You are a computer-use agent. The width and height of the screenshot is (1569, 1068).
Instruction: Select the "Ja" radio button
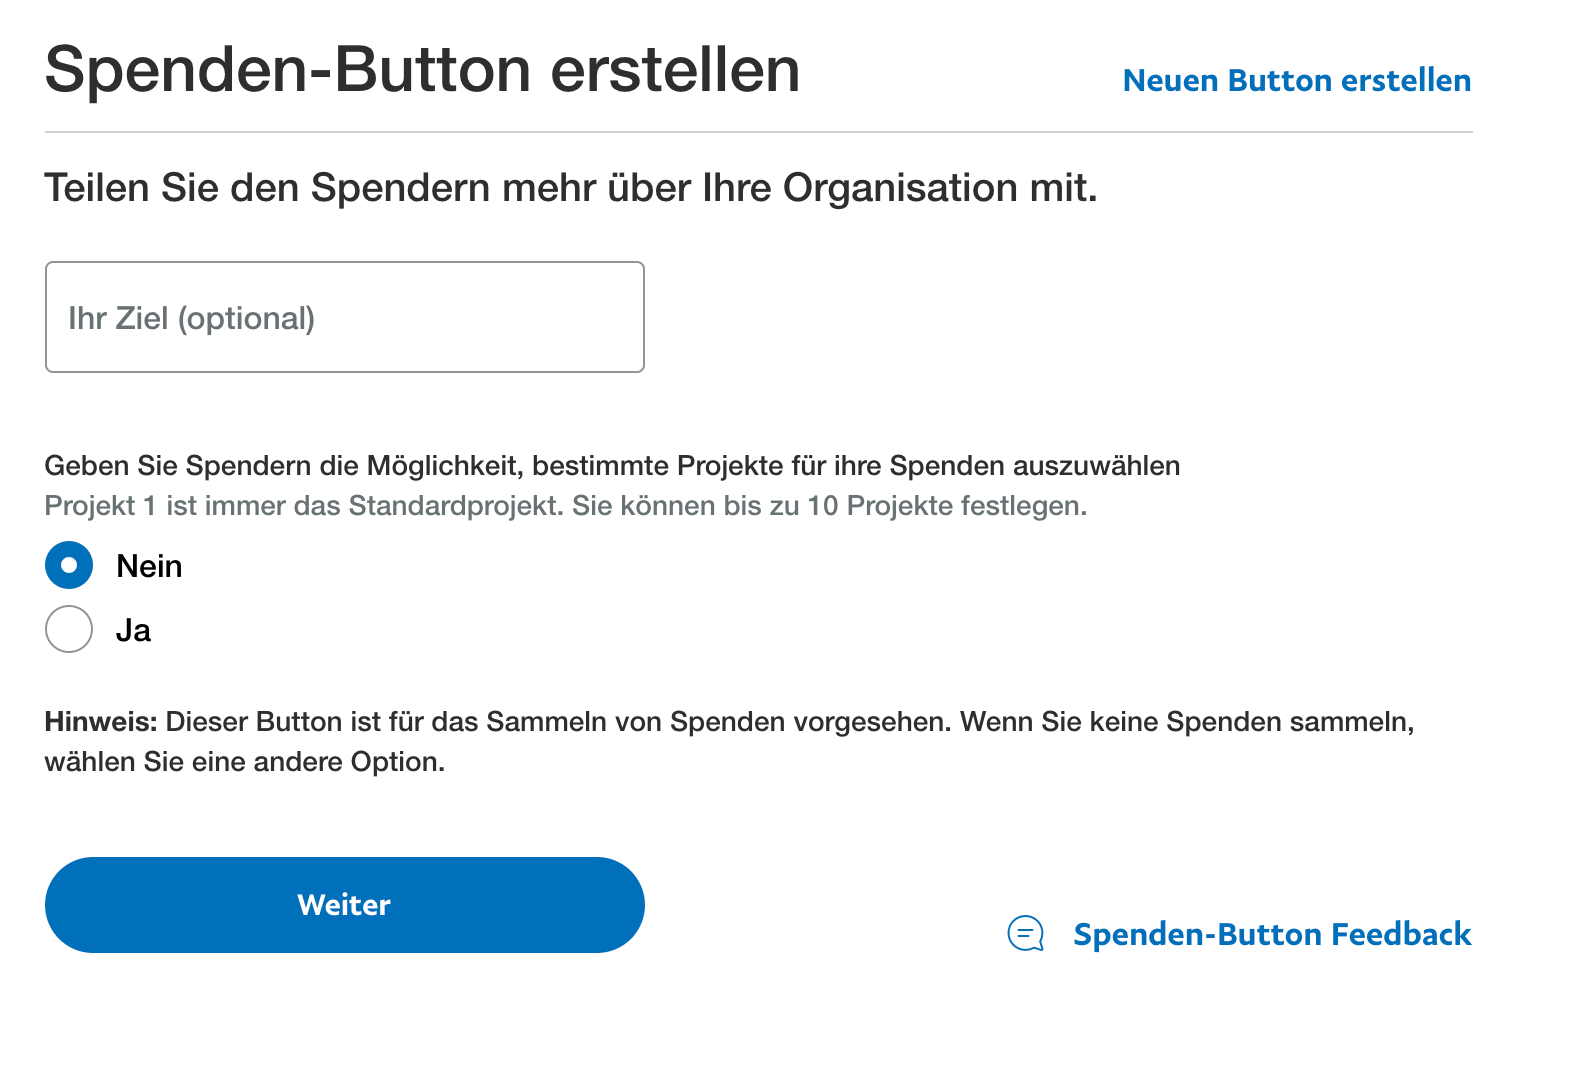(x=69, y=630)
